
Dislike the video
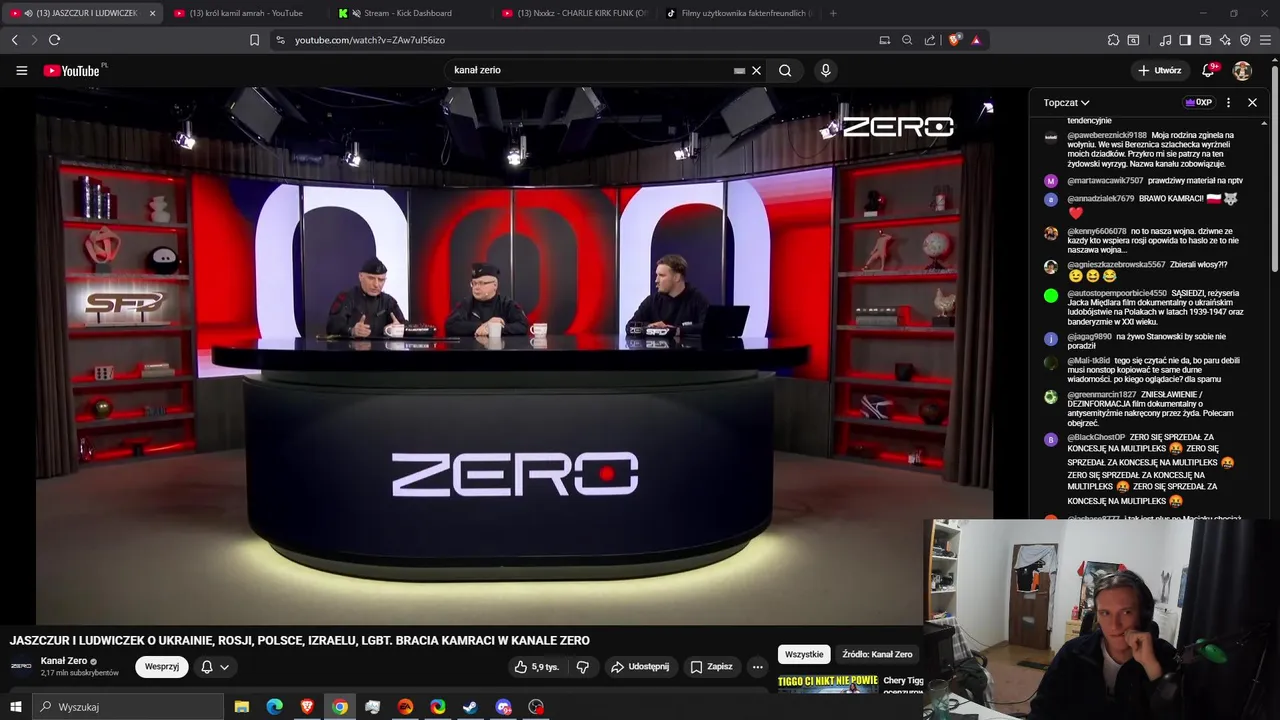tap(583, 667)
